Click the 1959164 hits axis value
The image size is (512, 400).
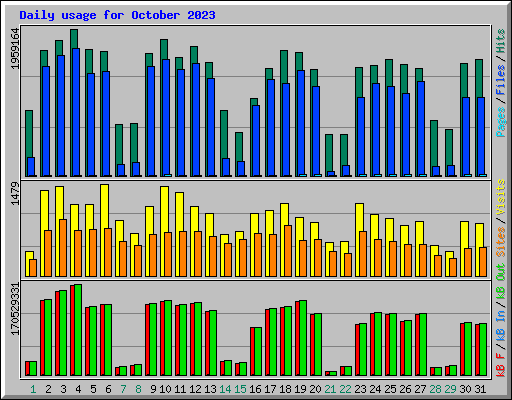15,49
